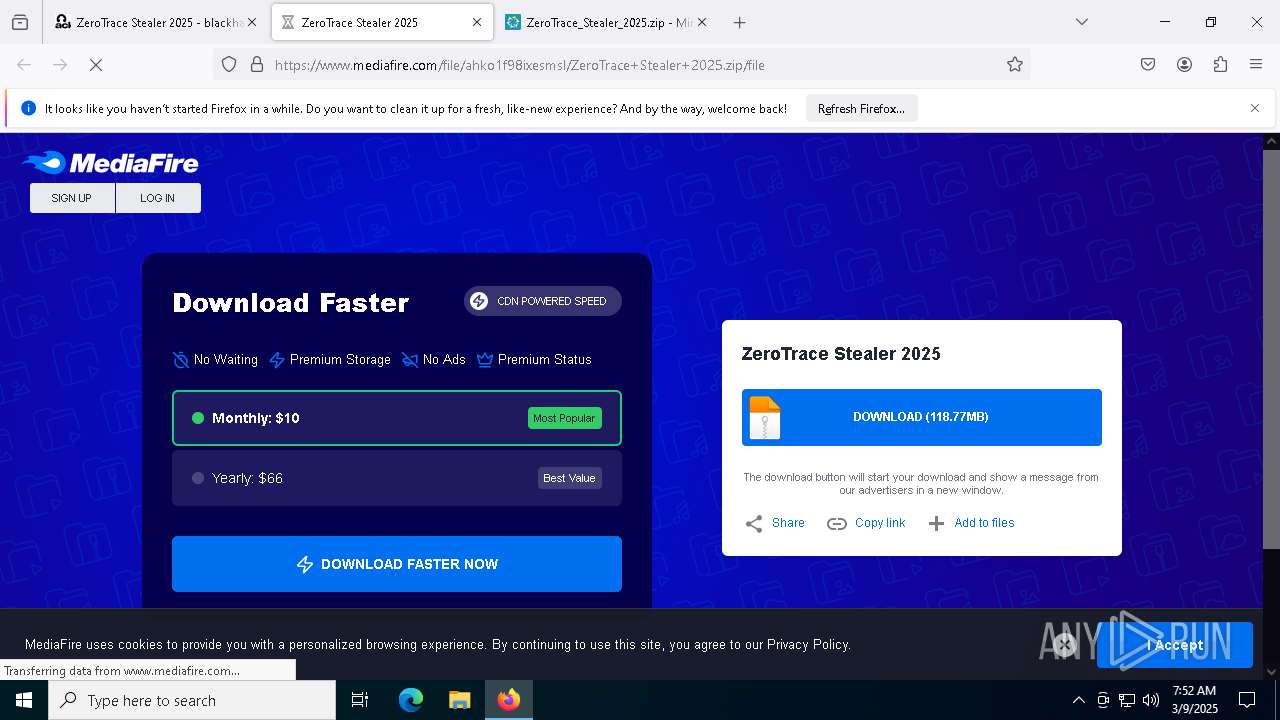
Task: Open Firefox account icon
Action: point(1184,65)
